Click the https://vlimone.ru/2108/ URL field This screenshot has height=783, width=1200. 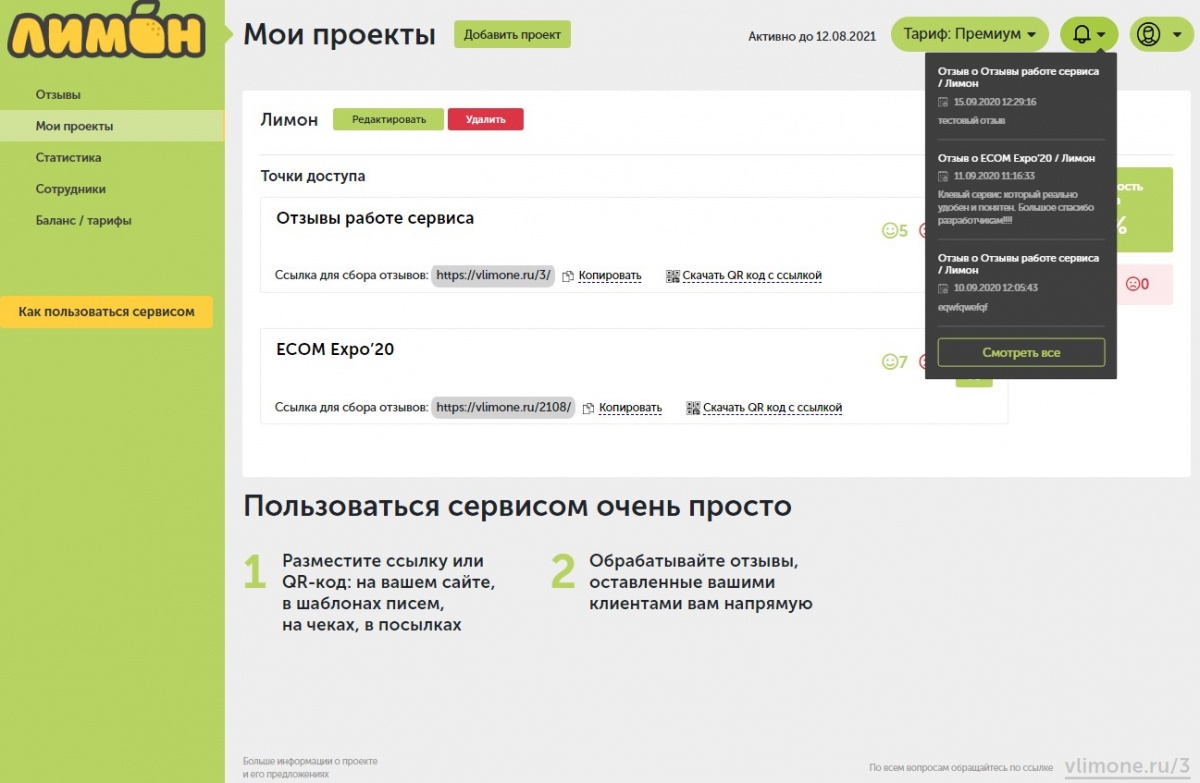503,407
